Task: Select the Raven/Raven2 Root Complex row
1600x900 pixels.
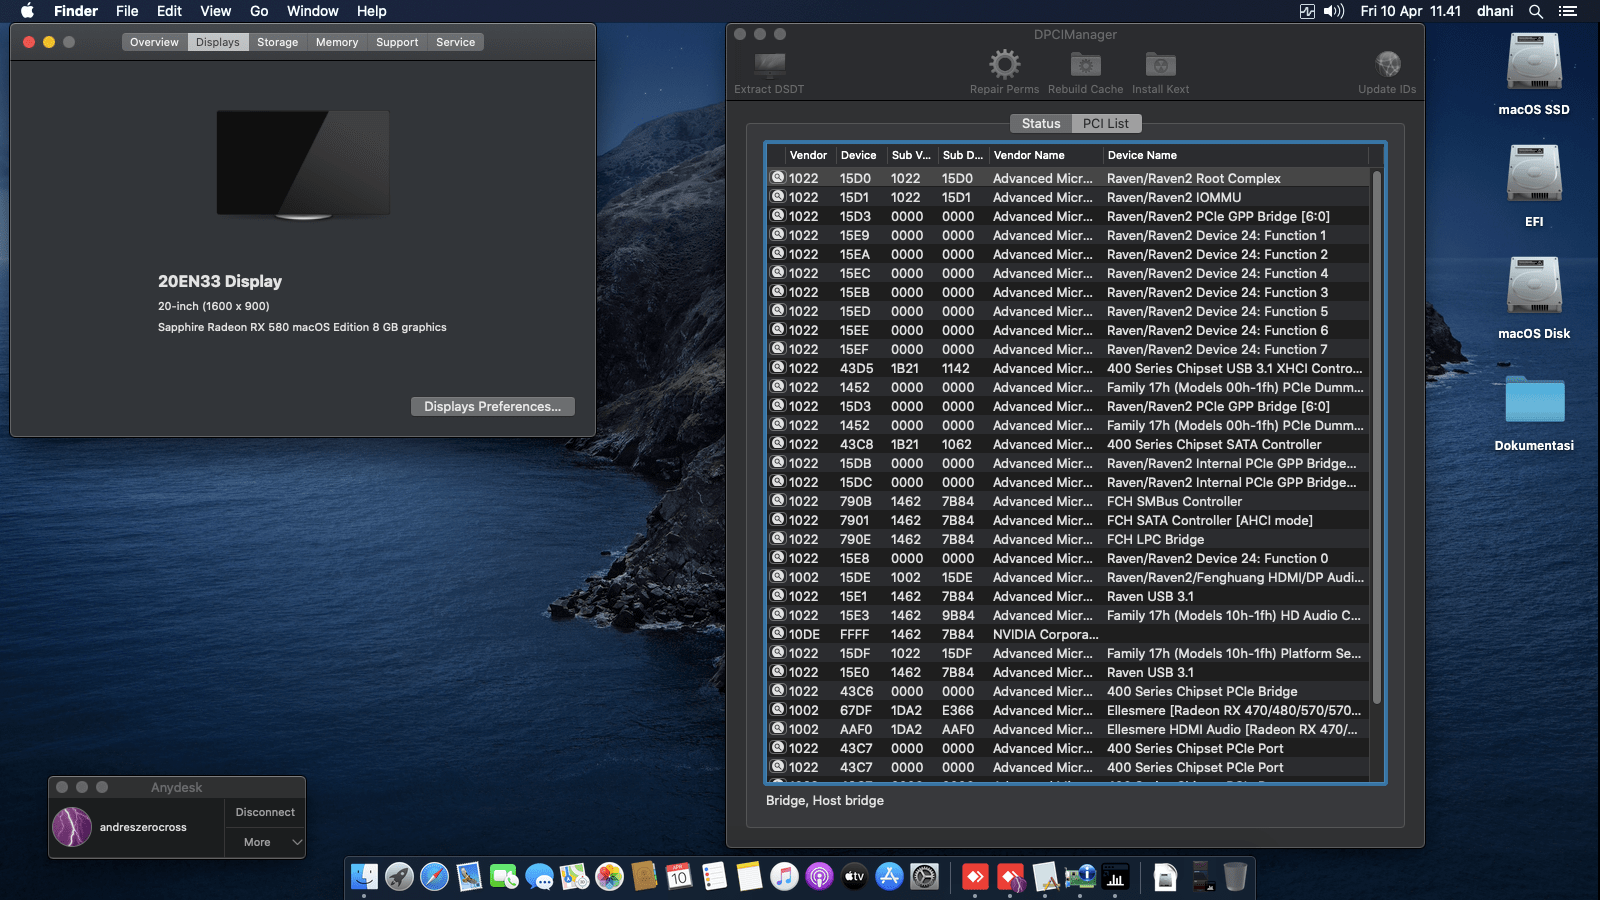Action: click(x=1068, y=178)
